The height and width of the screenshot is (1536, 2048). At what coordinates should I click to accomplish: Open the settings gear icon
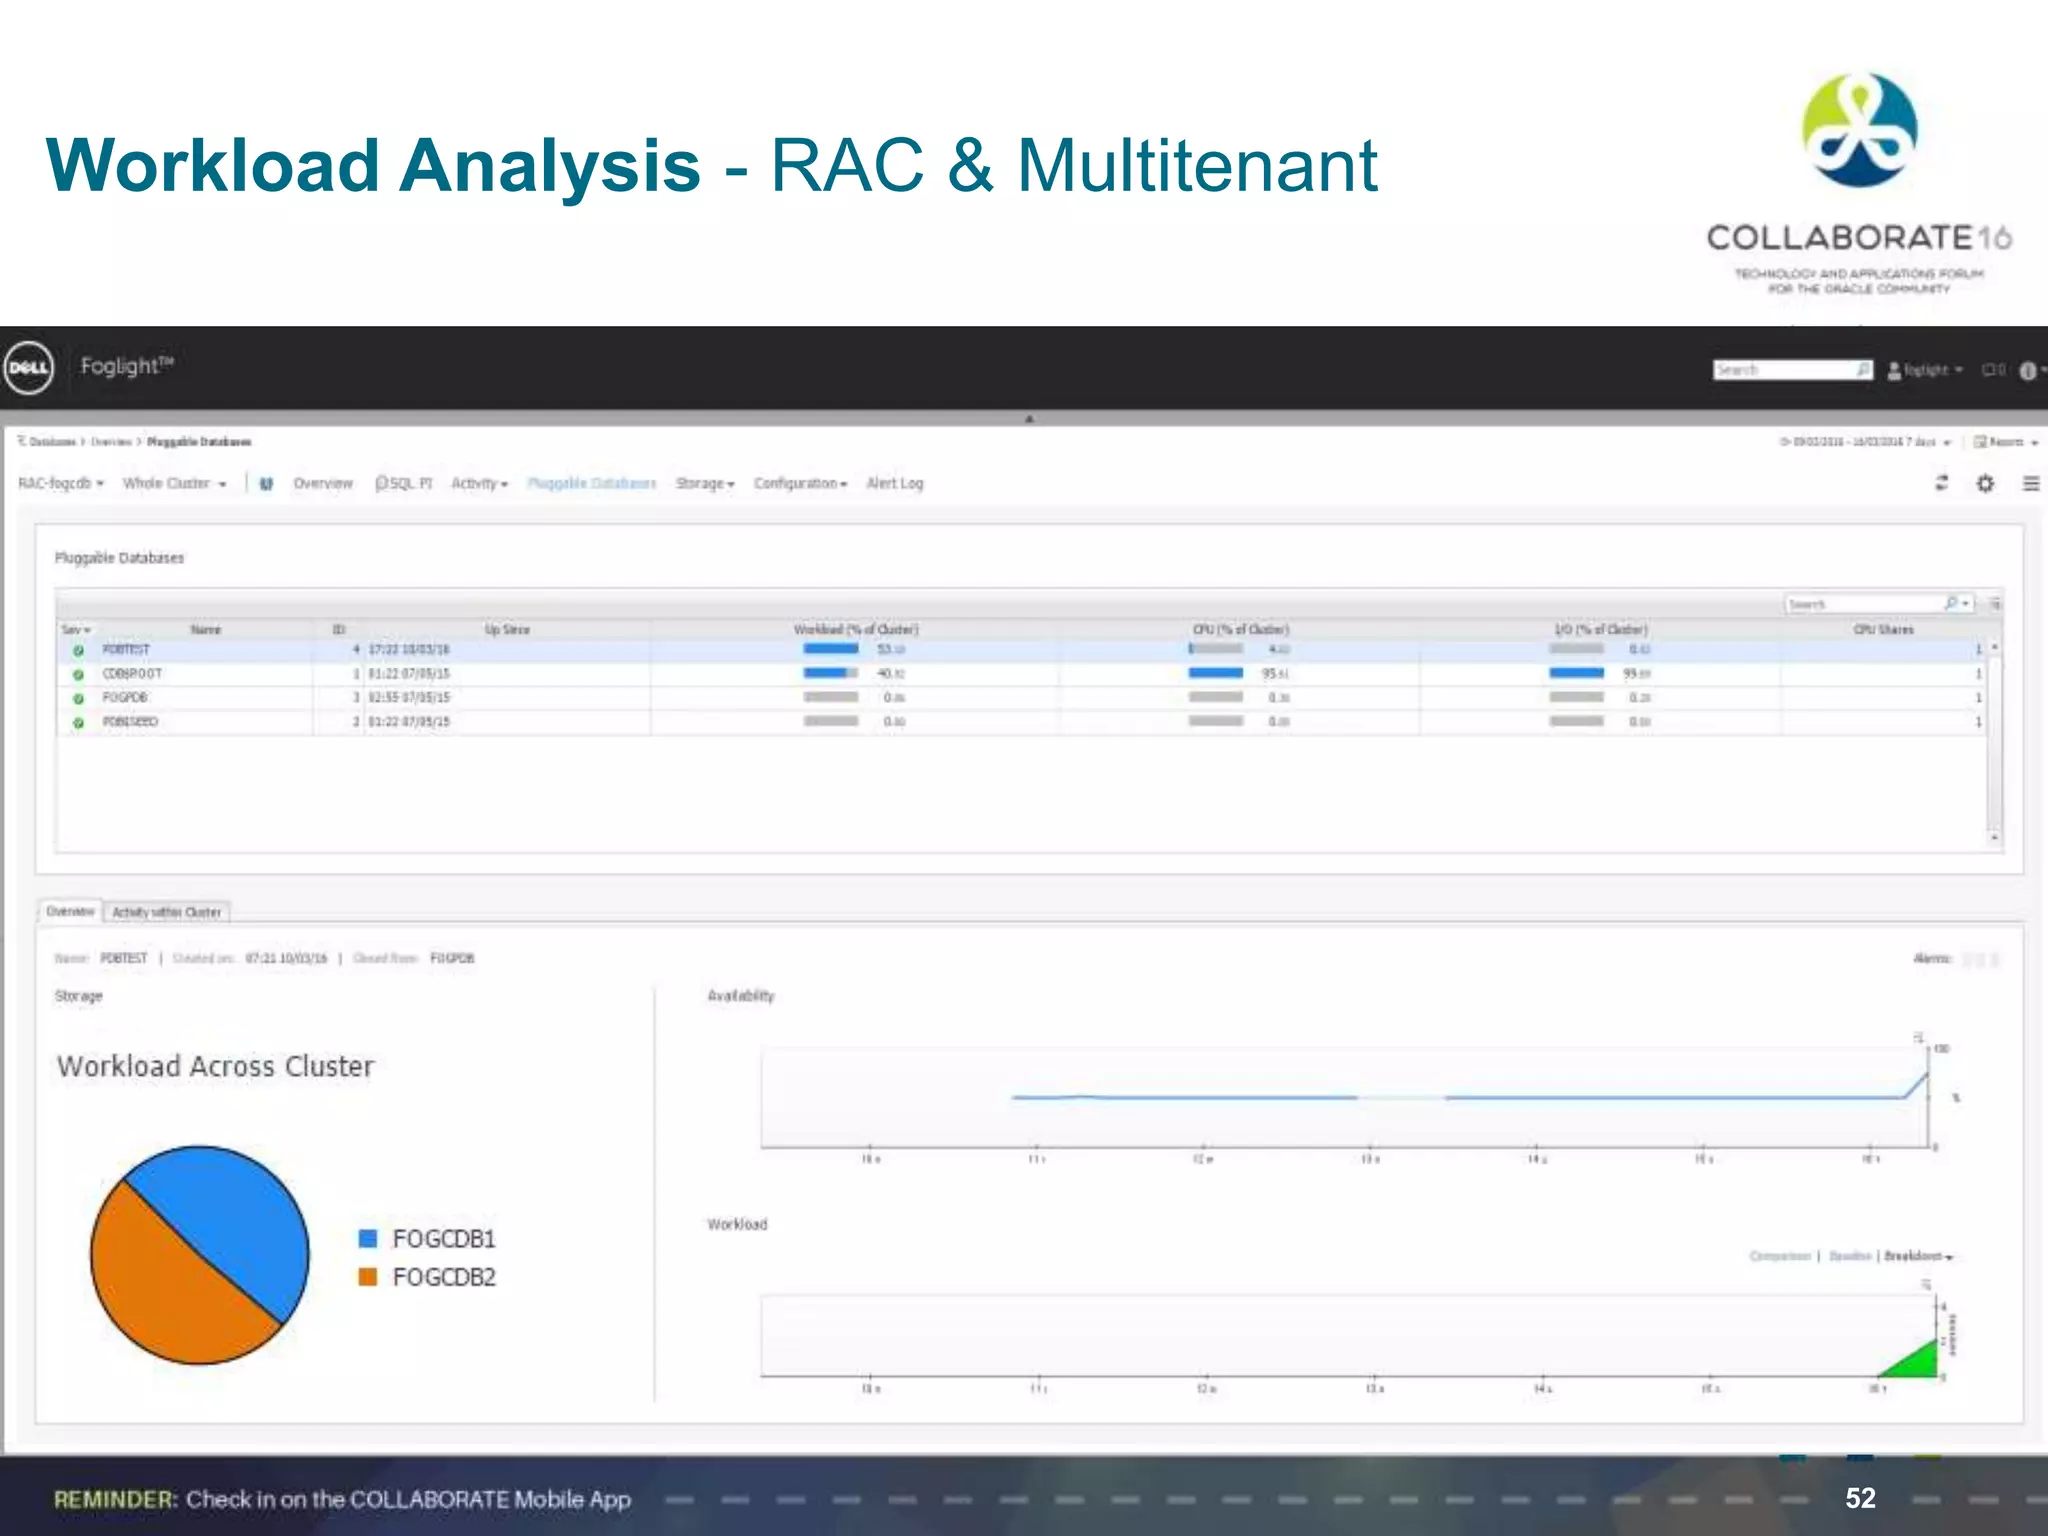coord(1985,483)
